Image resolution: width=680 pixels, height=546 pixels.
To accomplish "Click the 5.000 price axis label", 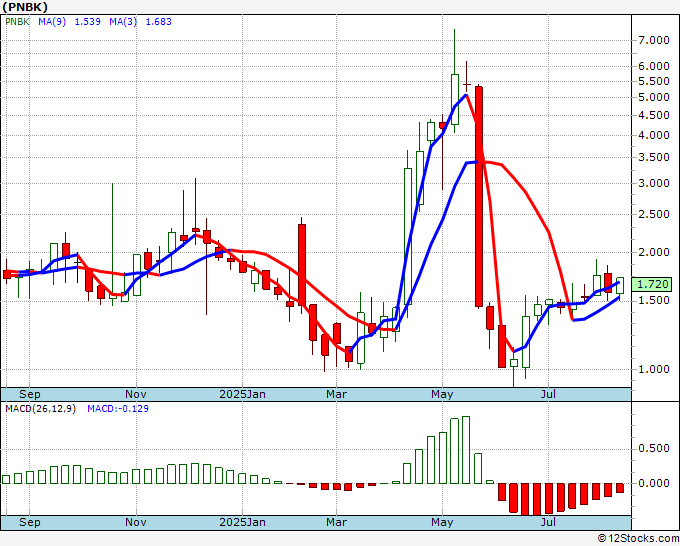I will (x=654, y=98).
